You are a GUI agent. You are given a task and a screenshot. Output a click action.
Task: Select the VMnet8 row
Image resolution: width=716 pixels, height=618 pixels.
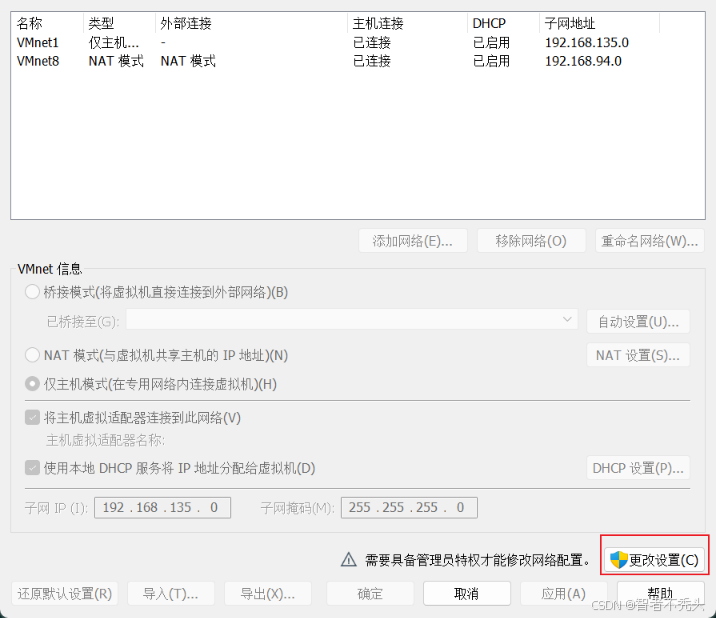358,61
